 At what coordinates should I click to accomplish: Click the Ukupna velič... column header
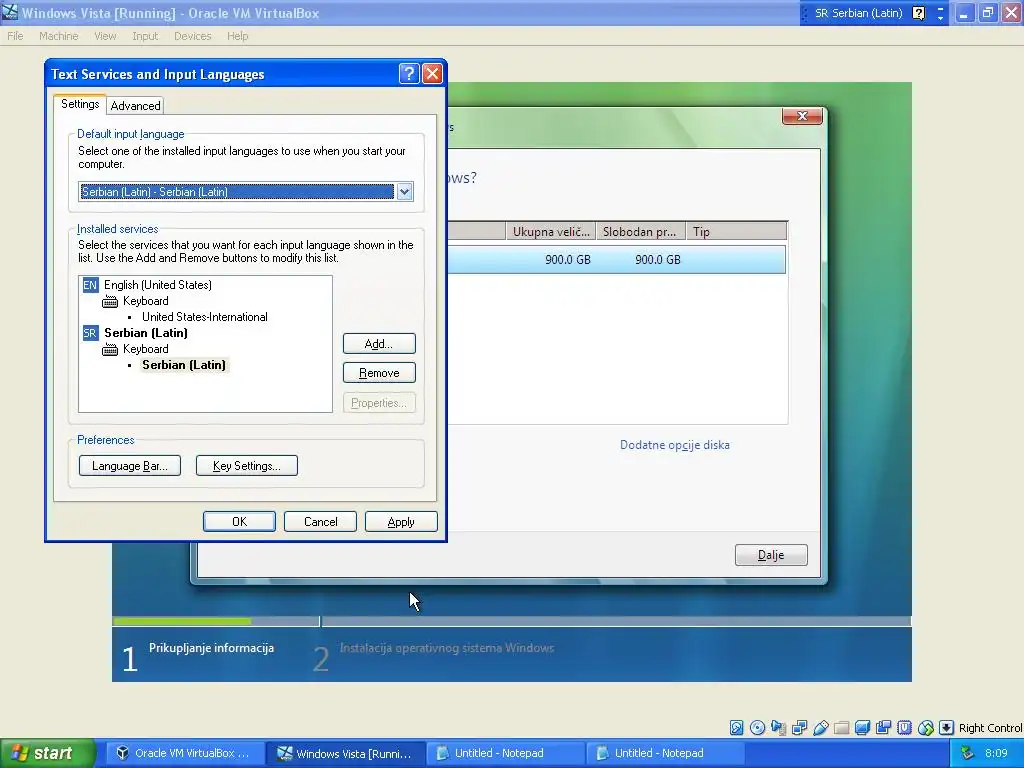tap(551, 231)
